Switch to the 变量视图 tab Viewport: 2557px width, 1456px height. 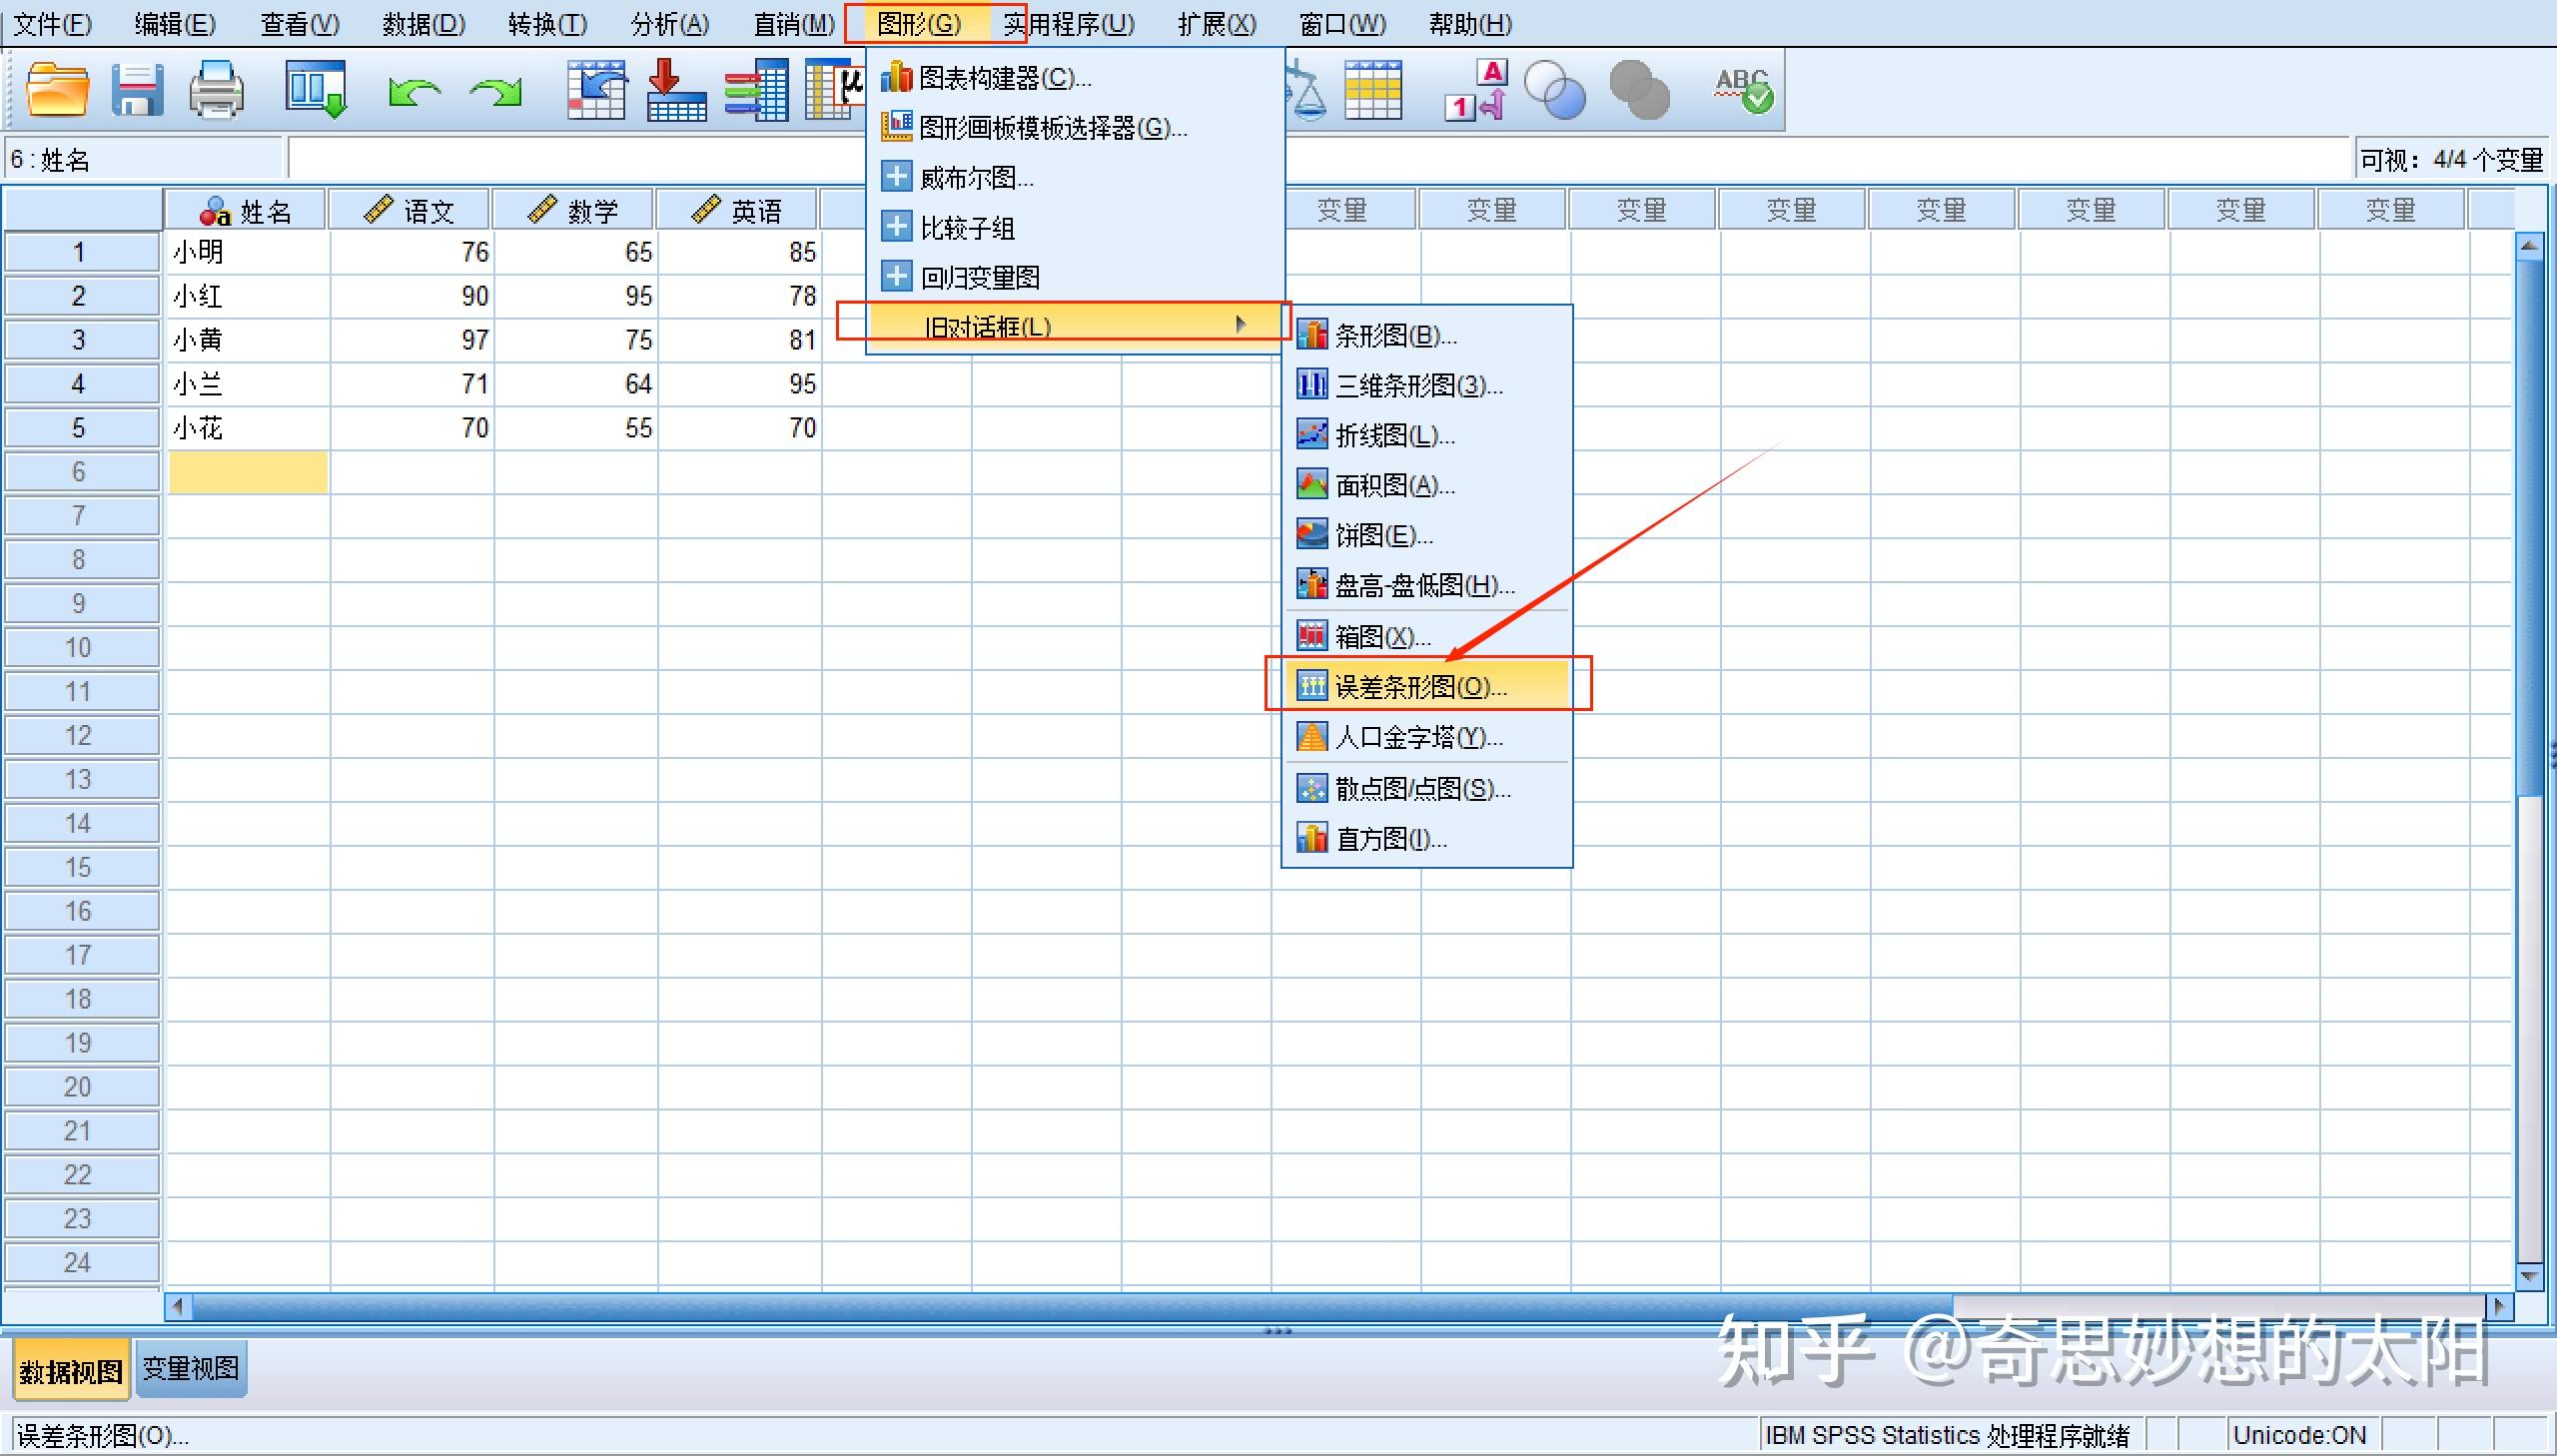coord(190,1368)
